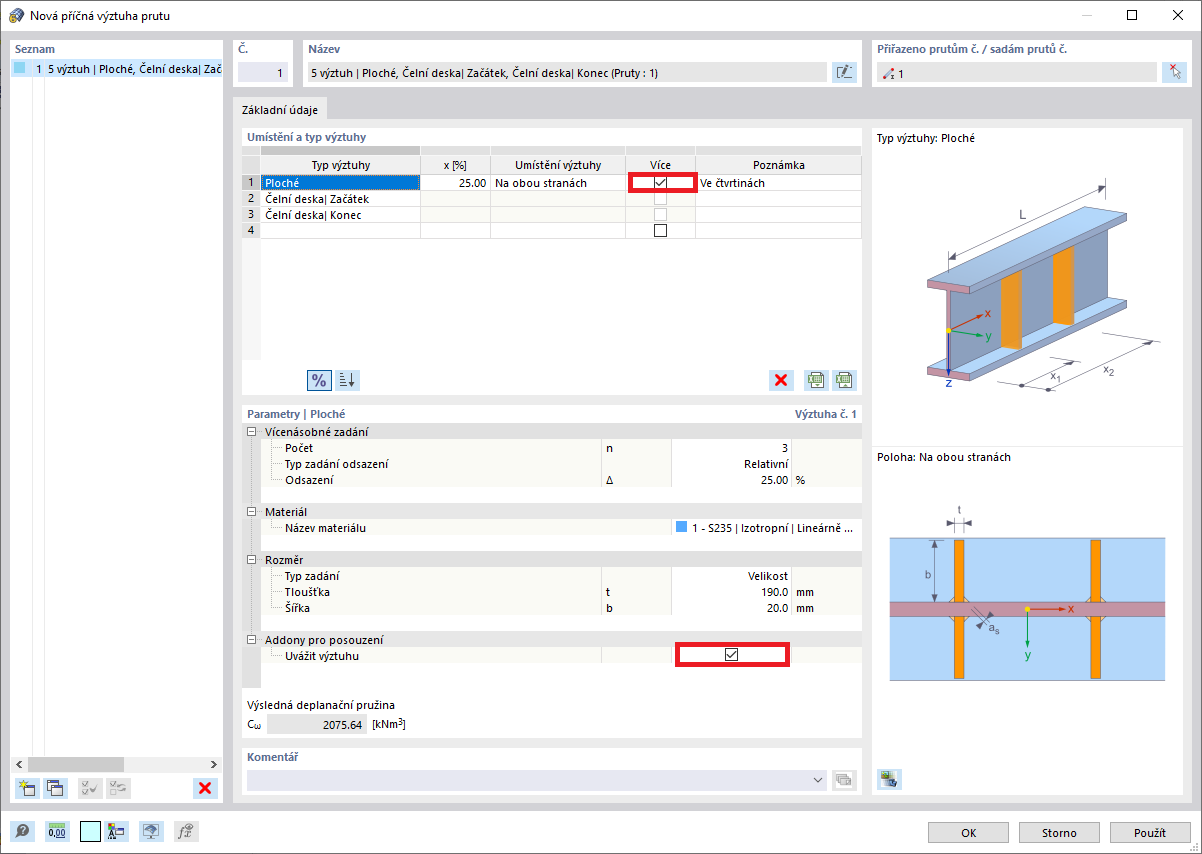
Task: Click the Ve čtvrtinách note cell
Action: point(778,183)
